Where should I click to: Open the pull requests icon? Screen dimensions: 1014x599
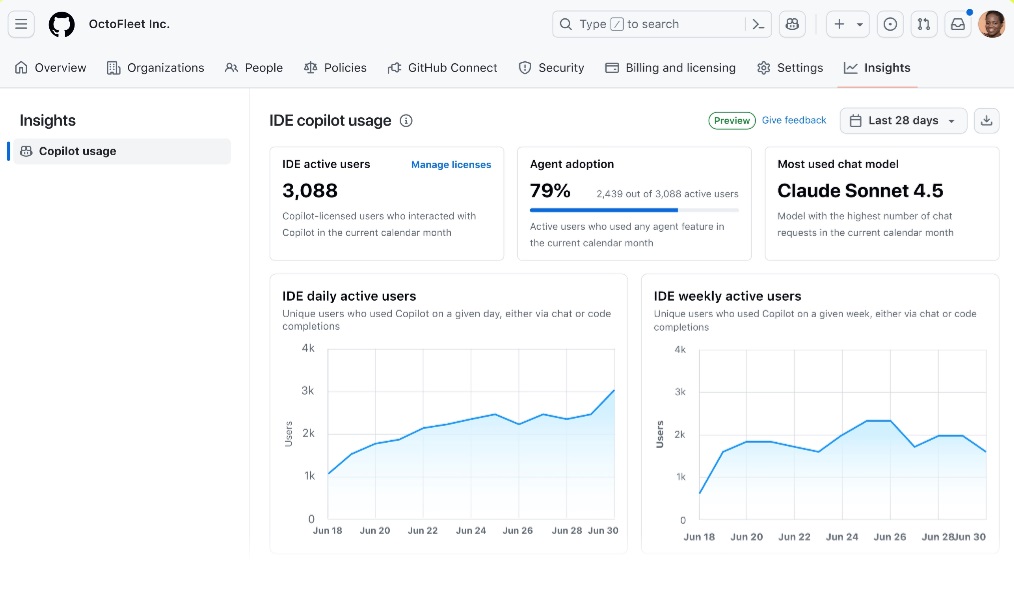[x=923, y=24]
